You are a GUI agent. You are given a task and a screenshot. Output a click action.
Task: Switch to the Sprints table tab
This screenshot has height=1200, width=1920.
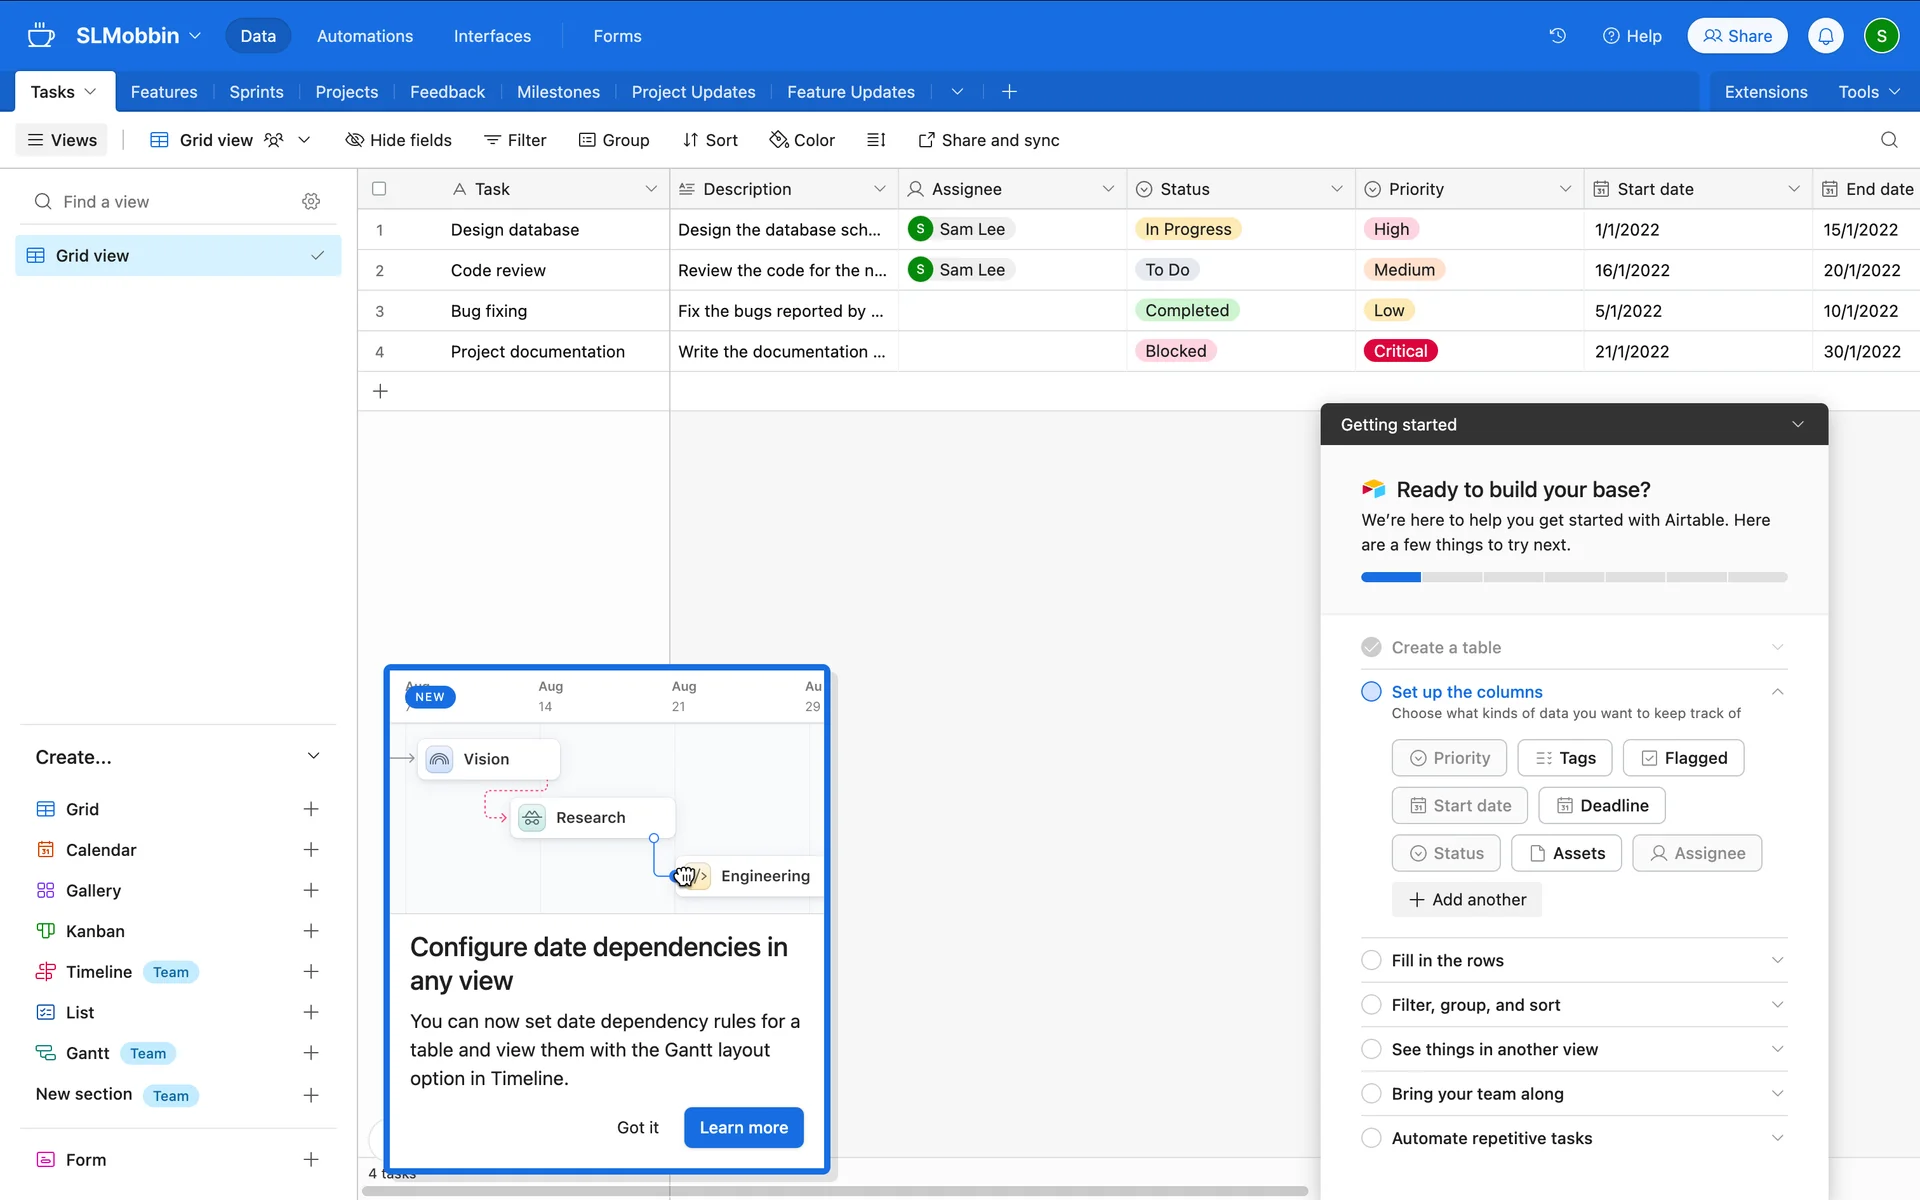point(256,92)
